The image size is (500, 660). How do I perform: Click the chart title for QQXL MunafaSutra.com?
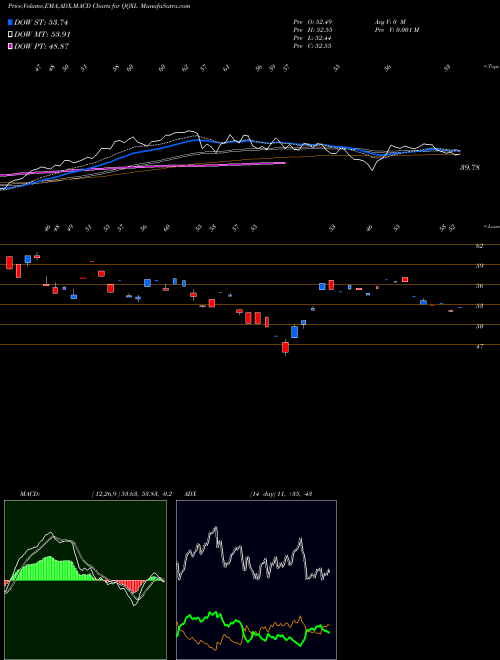coord(96,6)
